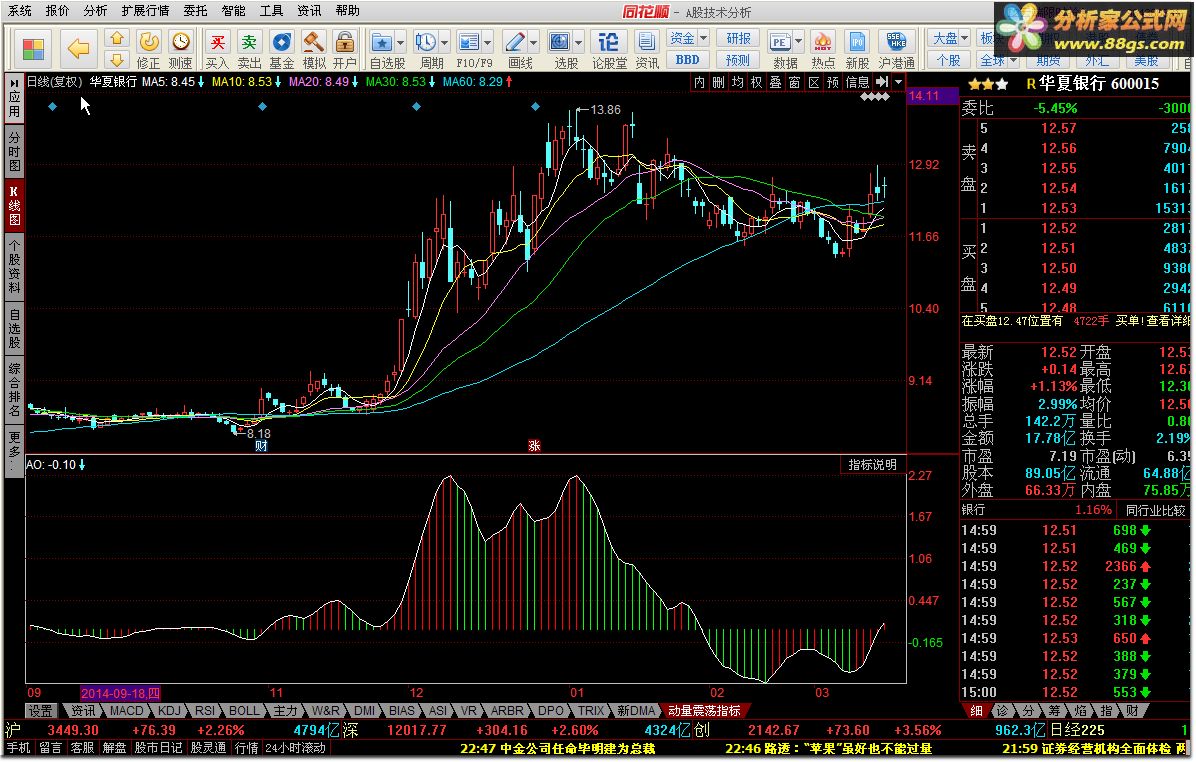Click the BBD button
1196x762 pixels.
coord(687,59)
